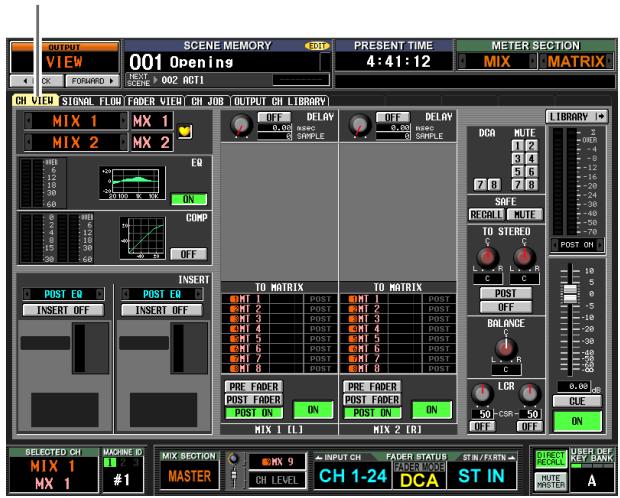Switch to OUTPUT CH LIBRARY tab

pos(280,101)
